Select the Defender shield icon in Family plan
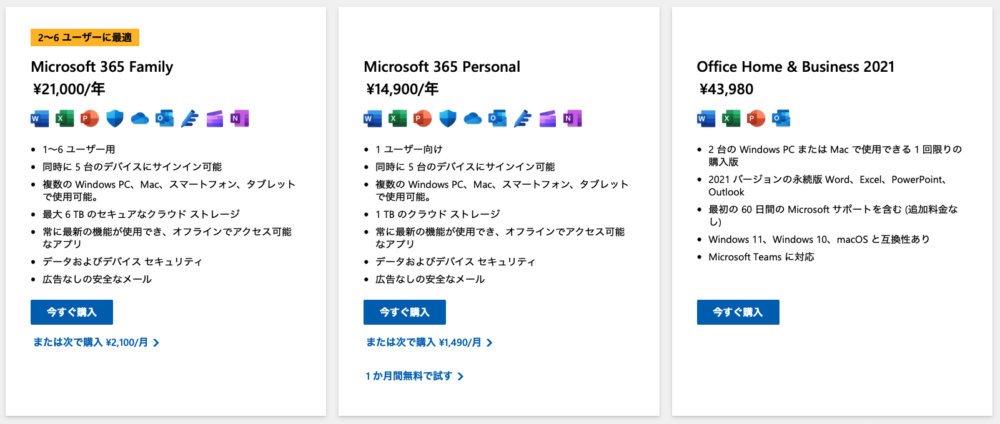Viewport: 1000px width, 424px height. tap(115, 118)
